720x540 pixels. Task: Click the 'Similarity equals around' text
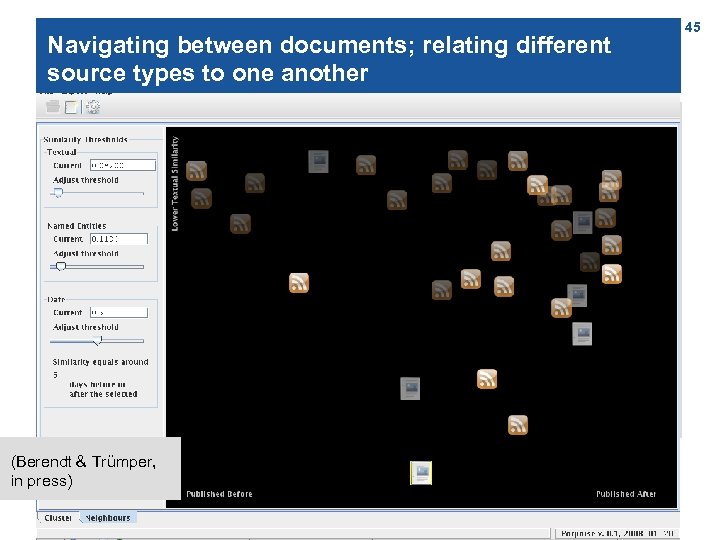pyautogui.click(x=101, y=362)
